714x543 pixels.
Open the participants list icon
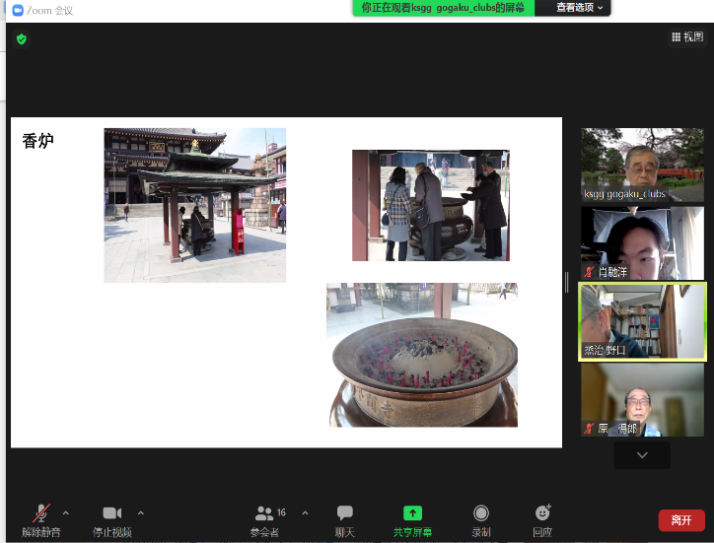tap(264, 513)
